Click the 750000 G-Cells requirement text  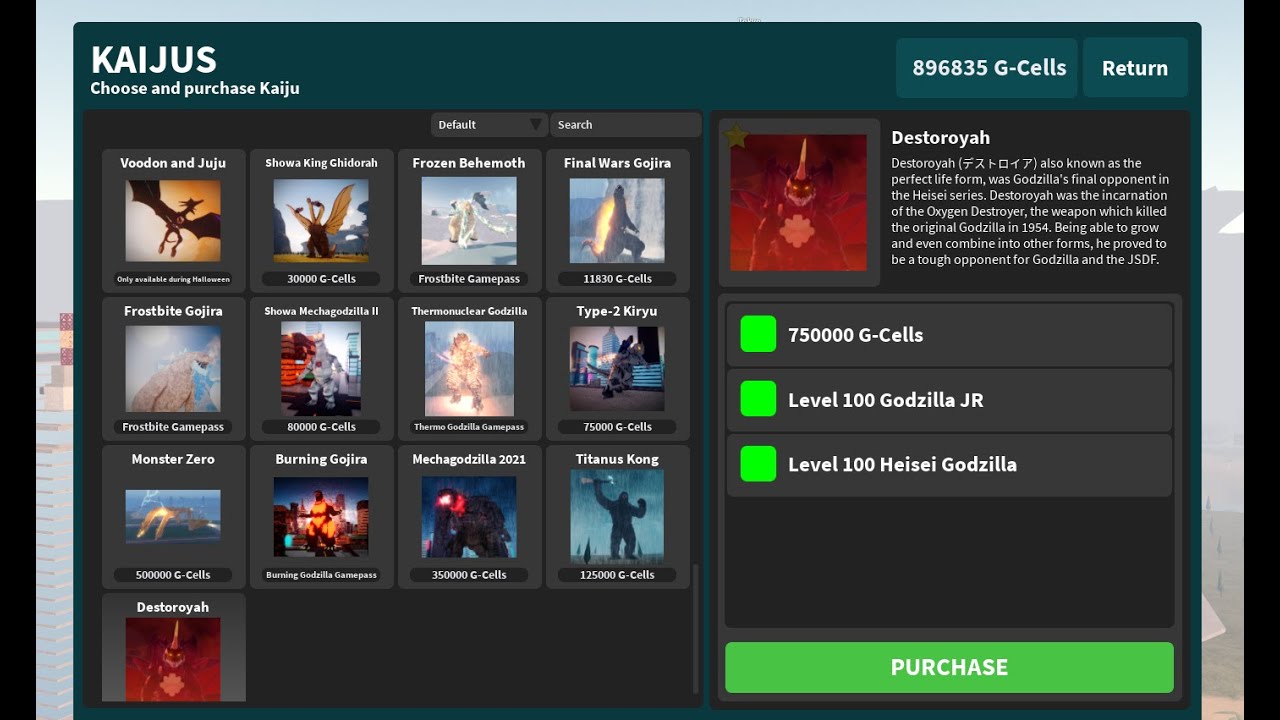point(855,335)
